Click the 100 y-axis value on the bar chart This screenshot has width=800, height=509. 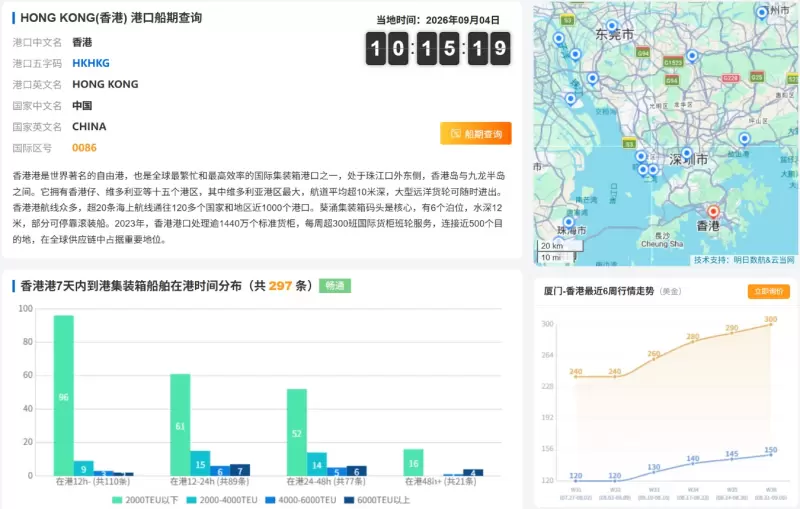(x=26, y=309)
